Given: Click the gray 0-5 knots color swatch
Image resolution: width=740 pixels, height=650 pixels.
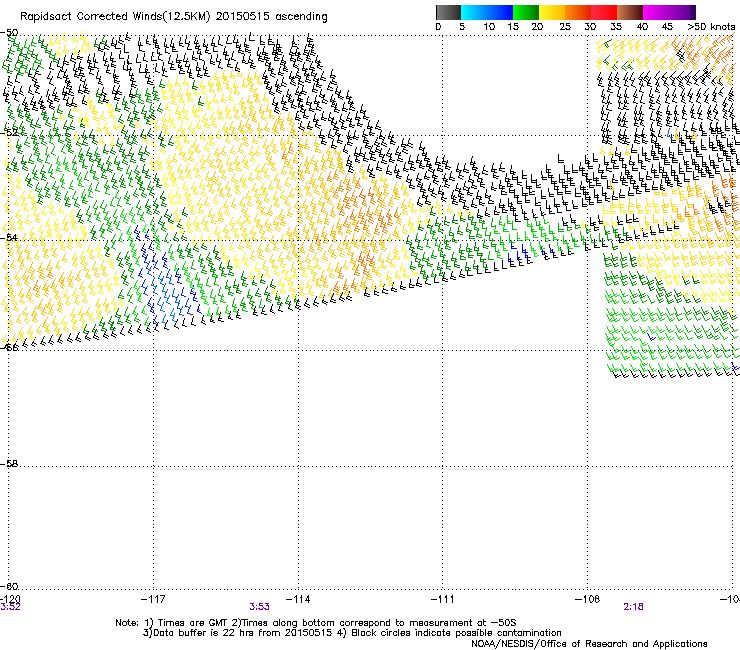Looking at the screenshot, I should click(448, 12).
